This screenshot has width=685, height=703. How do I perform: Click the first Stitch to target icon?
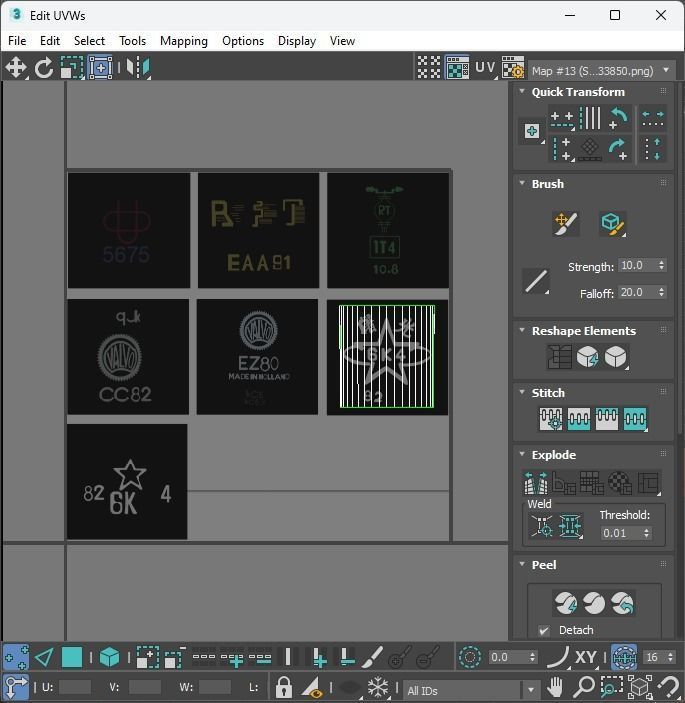click(551, 419)
